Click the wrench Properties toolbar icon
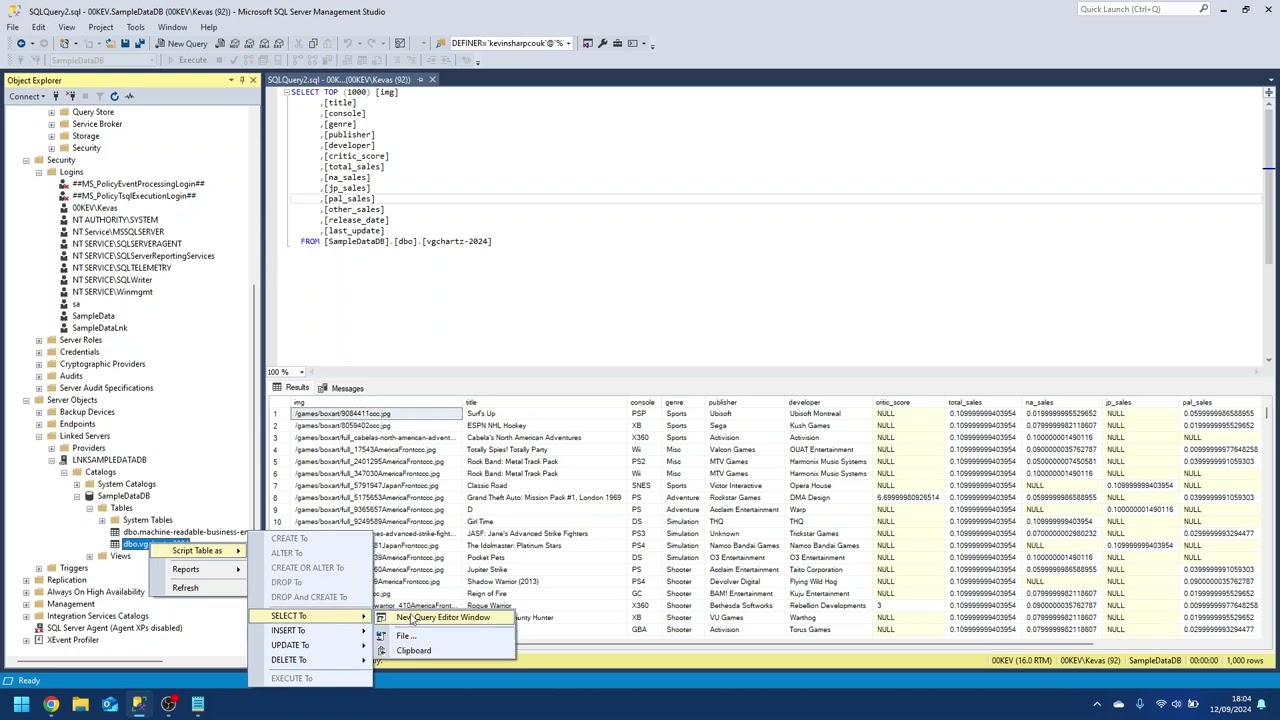This screenshot has height=720, width=1280. (603, 43)
